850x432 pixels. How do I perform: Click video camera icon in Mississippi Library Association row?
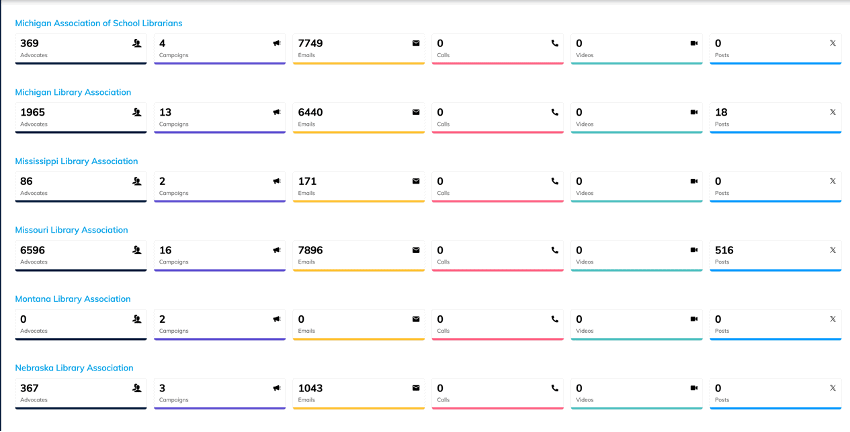click(694, 181)
